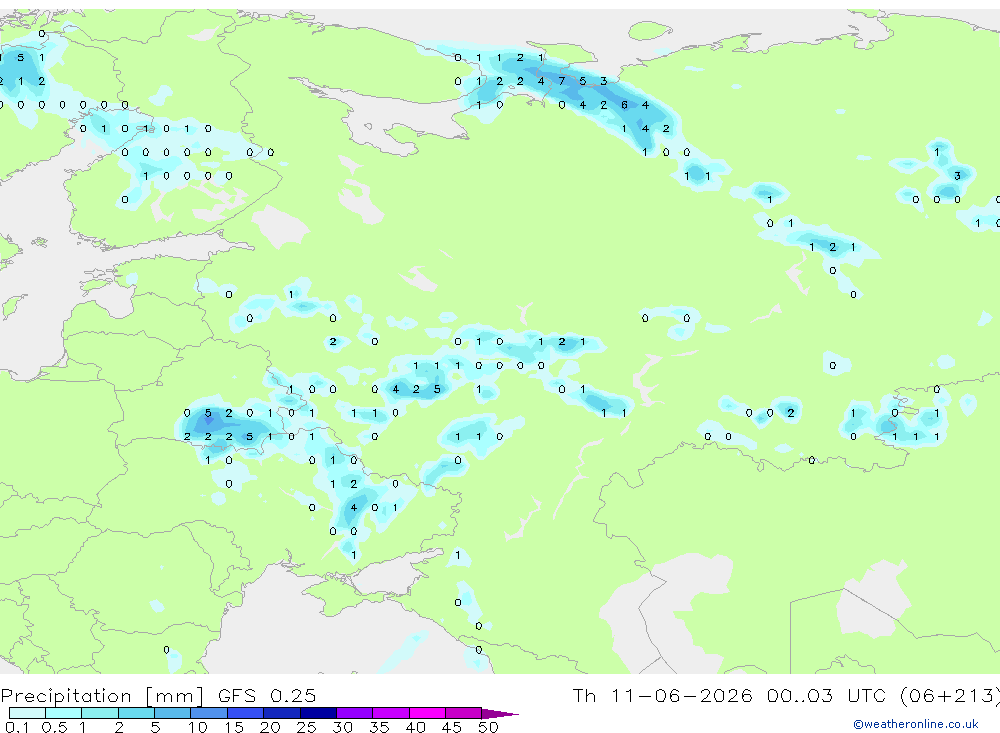Click the legend label '10'

[x=197, y=727]
